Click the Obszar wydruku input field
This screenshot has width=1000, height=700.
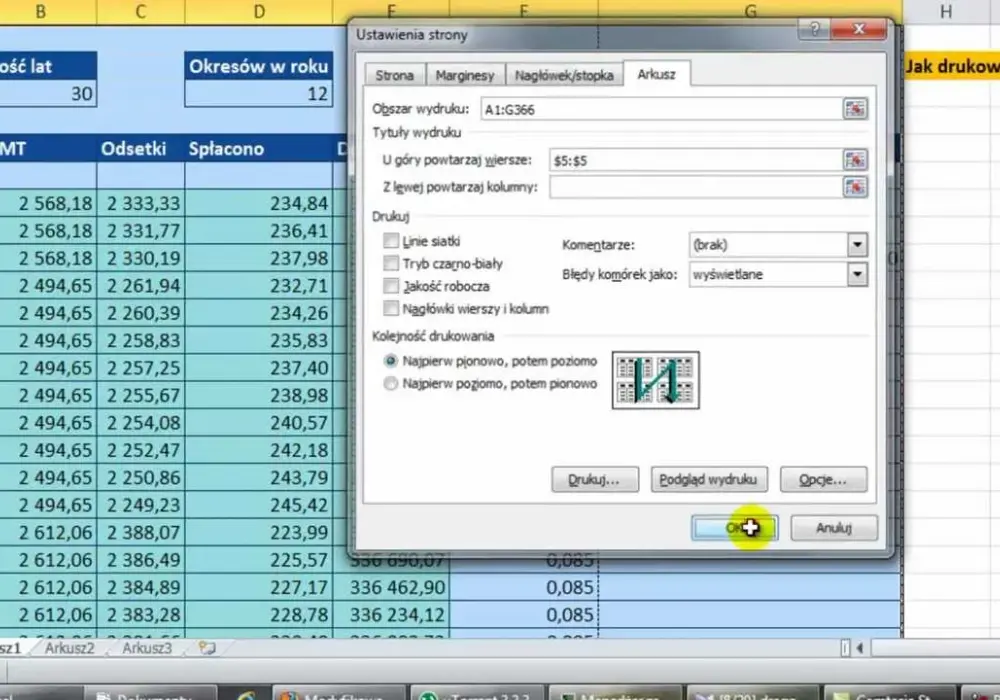[661, 109]
